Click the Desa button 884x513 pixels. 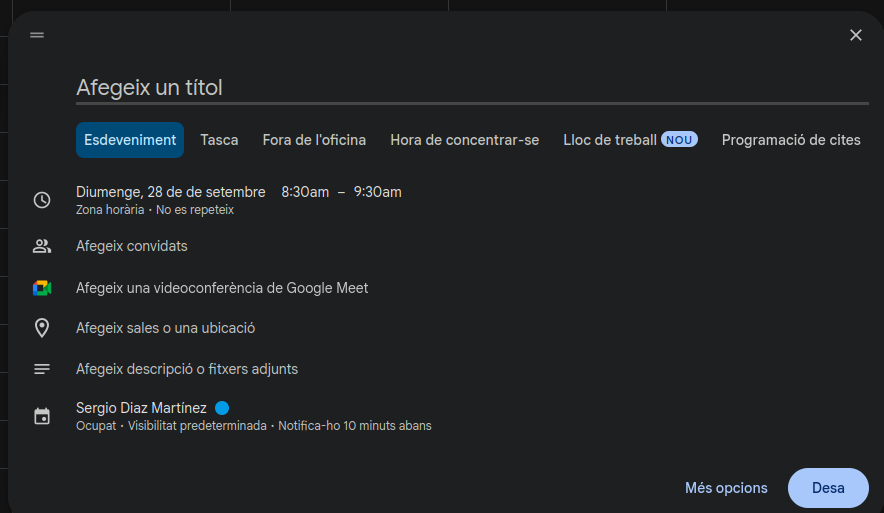coord(828,488)
